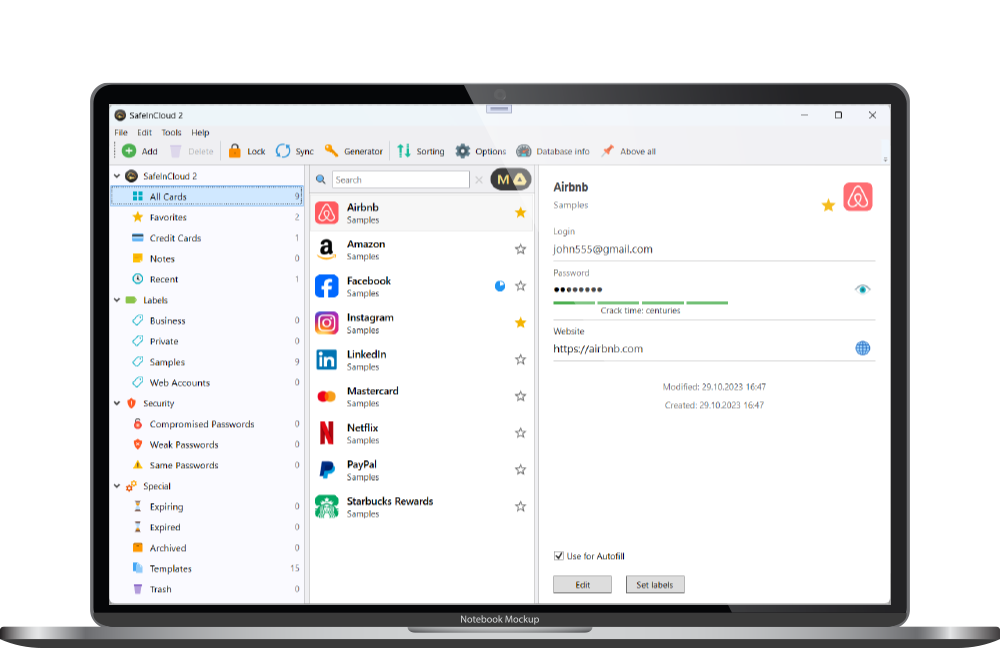Select the Netflix card icon
Image resolution: width=1000 pixels, height=648 pixels.
327,433
